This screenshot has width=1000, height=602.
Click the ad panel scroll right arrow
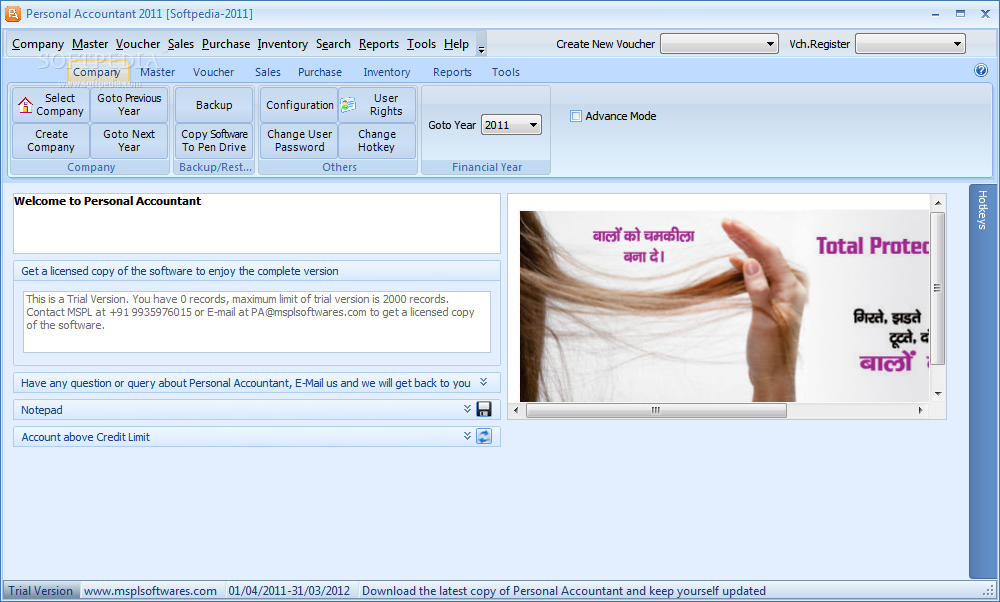pos(920,410)
